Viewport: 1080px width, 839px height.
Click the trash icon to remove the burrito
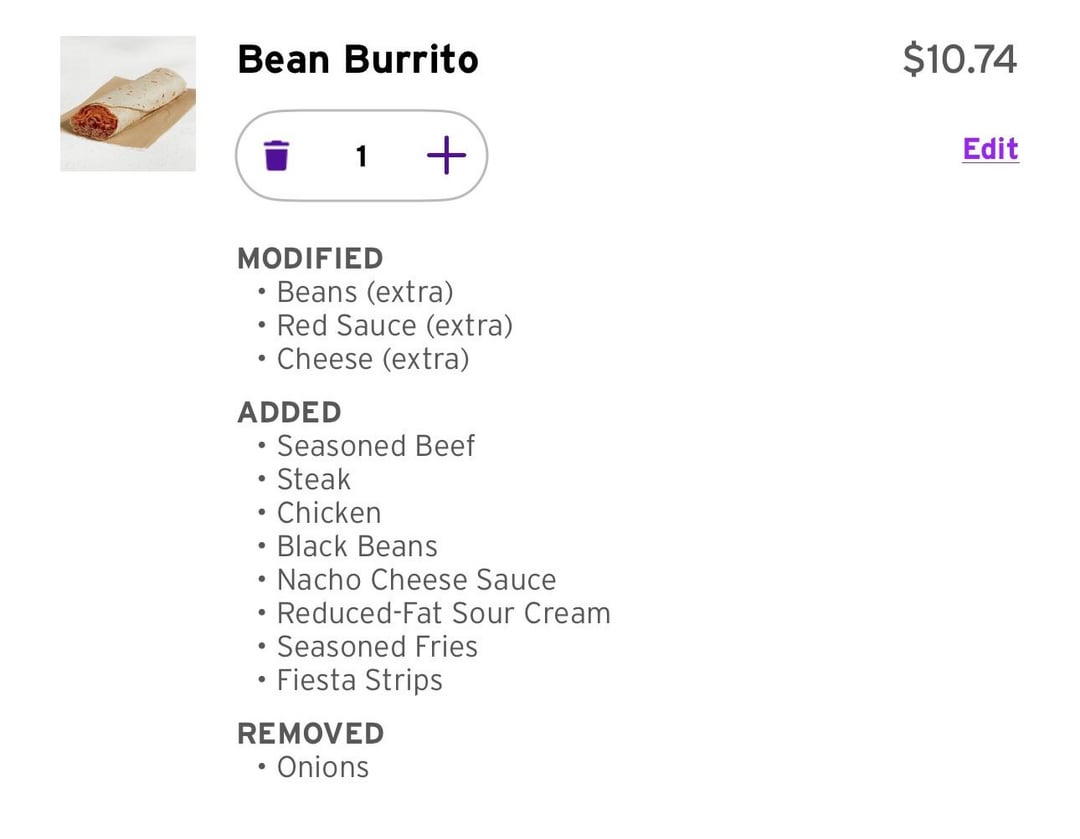click(x=276, y=156)
